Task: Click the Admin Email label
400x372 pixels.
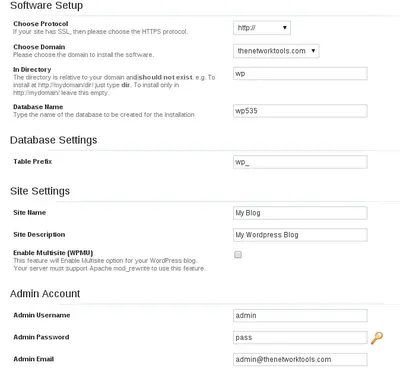Action: point(33,359)
